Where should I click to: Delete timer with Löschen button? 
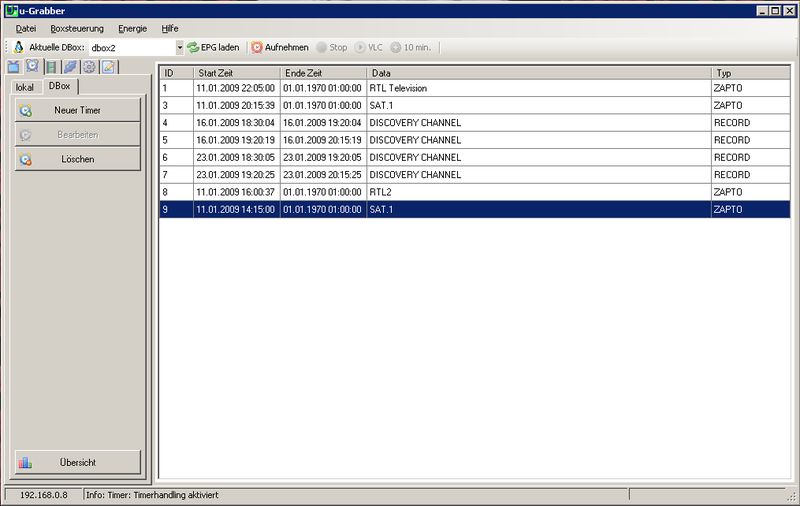pos(77,159)
